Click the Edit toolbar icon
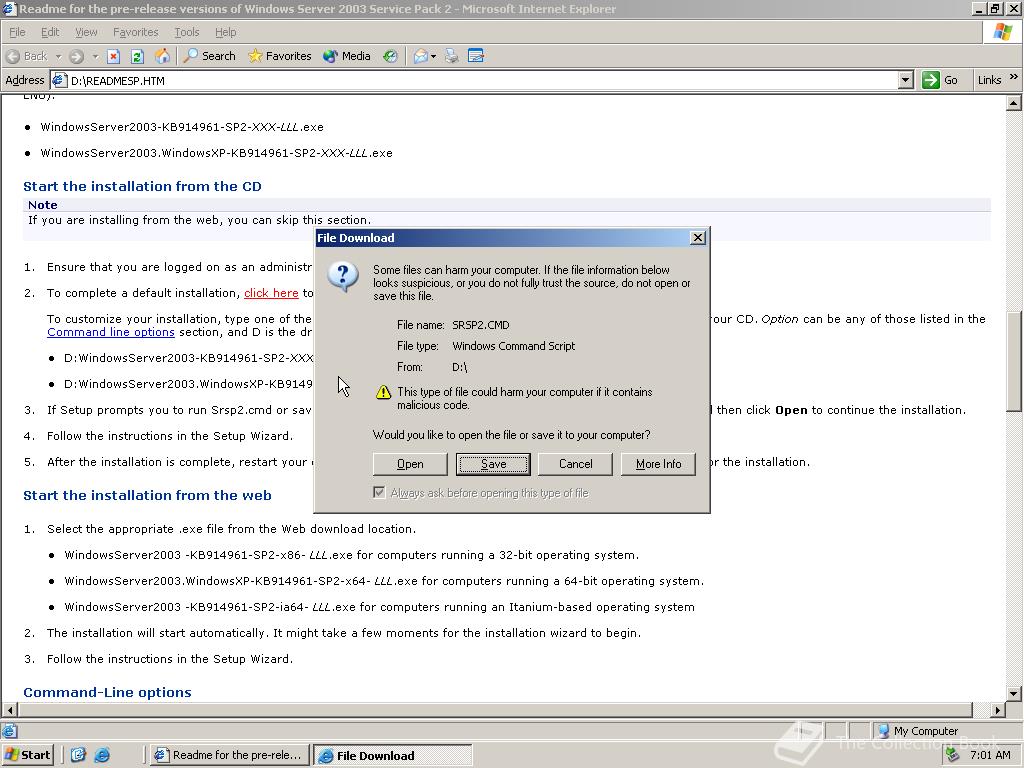Viewport: 1024px width, 768px height. click(476, 56)
